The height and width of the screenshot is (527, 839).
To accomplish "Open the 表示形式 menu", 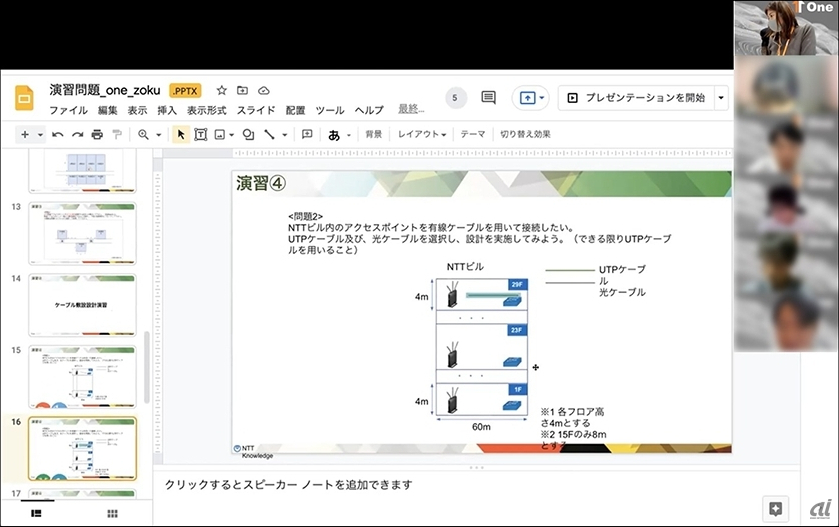I will (x=207, y=110).
